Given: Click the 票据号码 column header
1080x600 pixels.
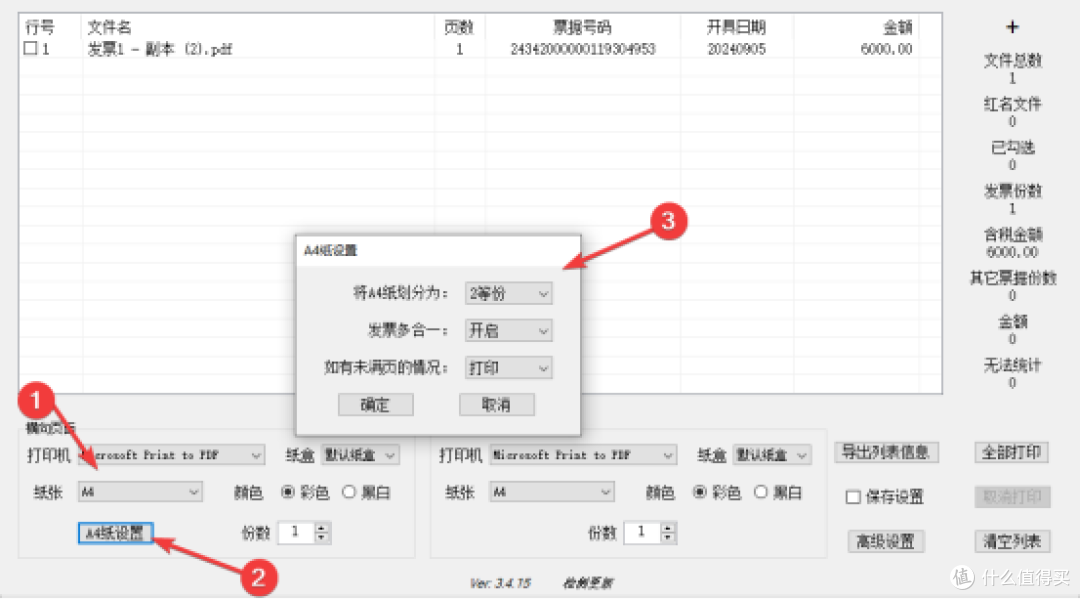Looking at the screenshot, I should 582,28.
